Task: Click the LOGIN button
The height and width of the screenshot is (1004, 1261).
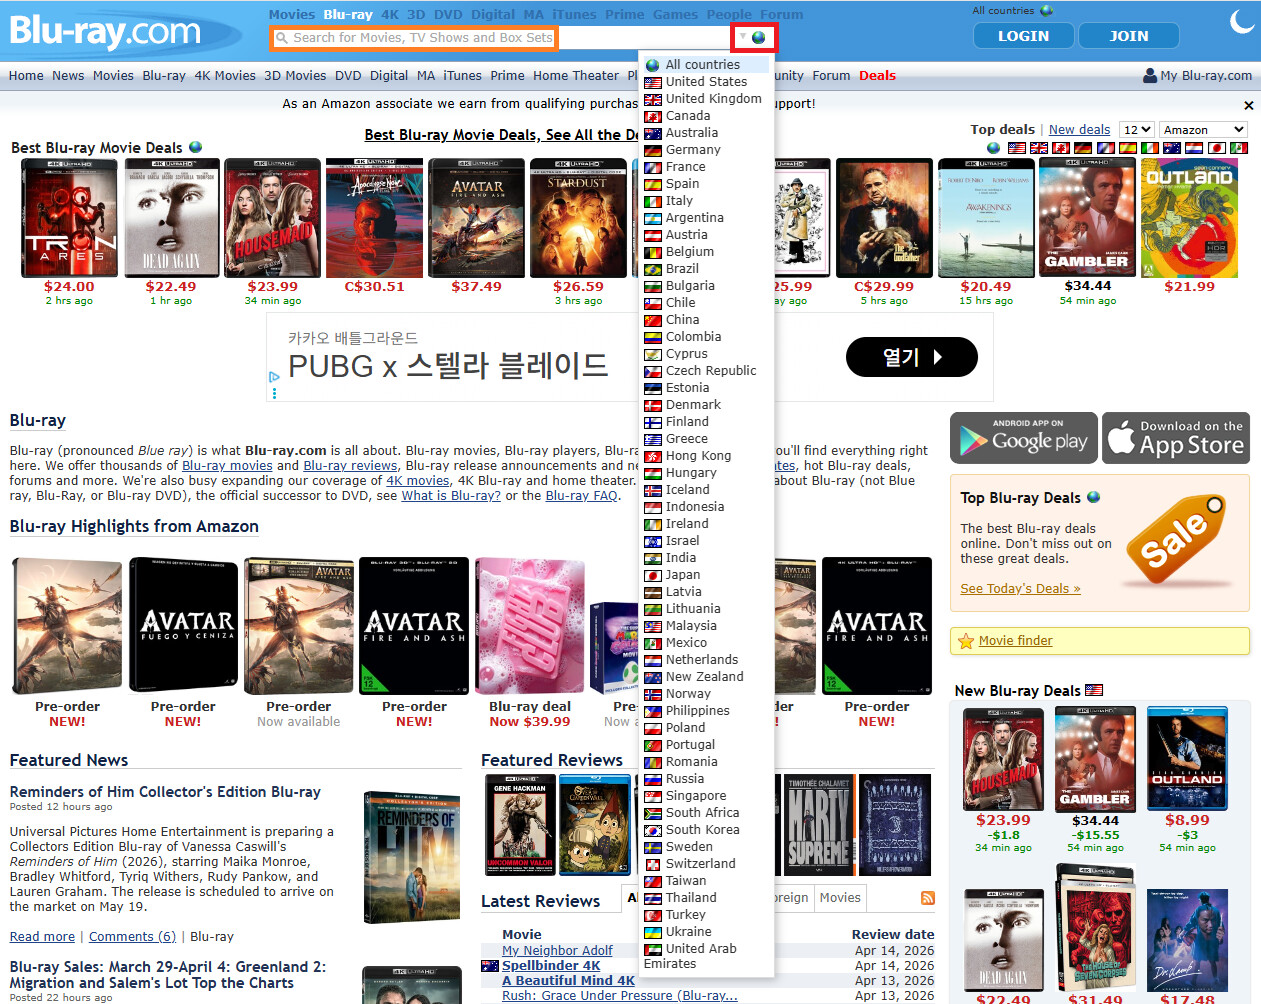Action: [x=1024, y=36]
